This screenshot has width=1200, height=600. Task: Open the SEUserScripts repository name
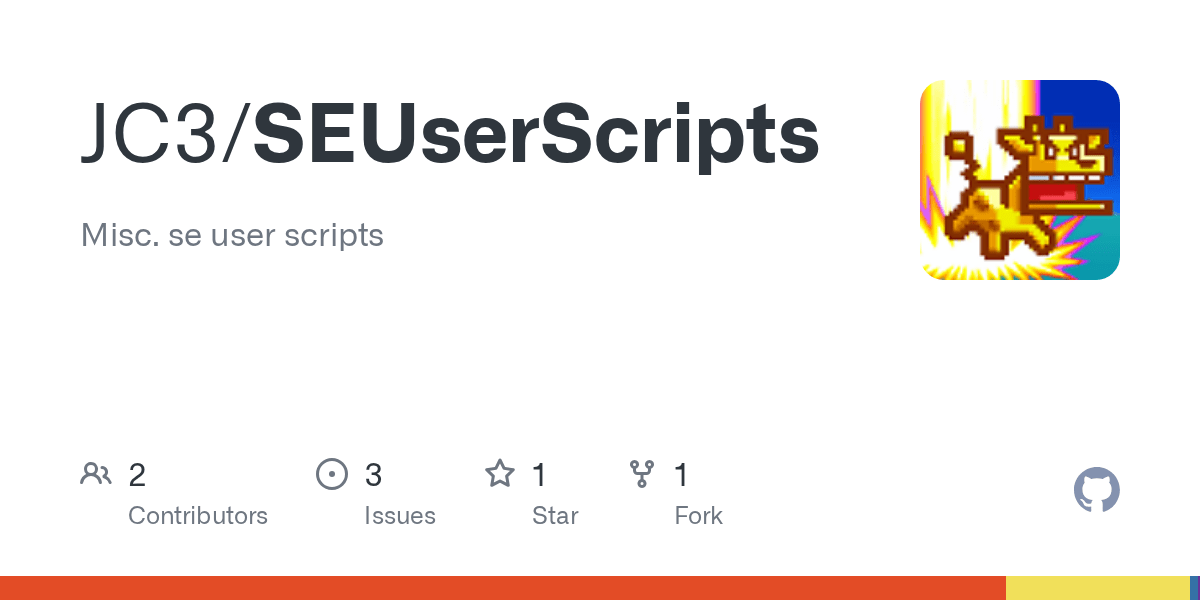536,136
